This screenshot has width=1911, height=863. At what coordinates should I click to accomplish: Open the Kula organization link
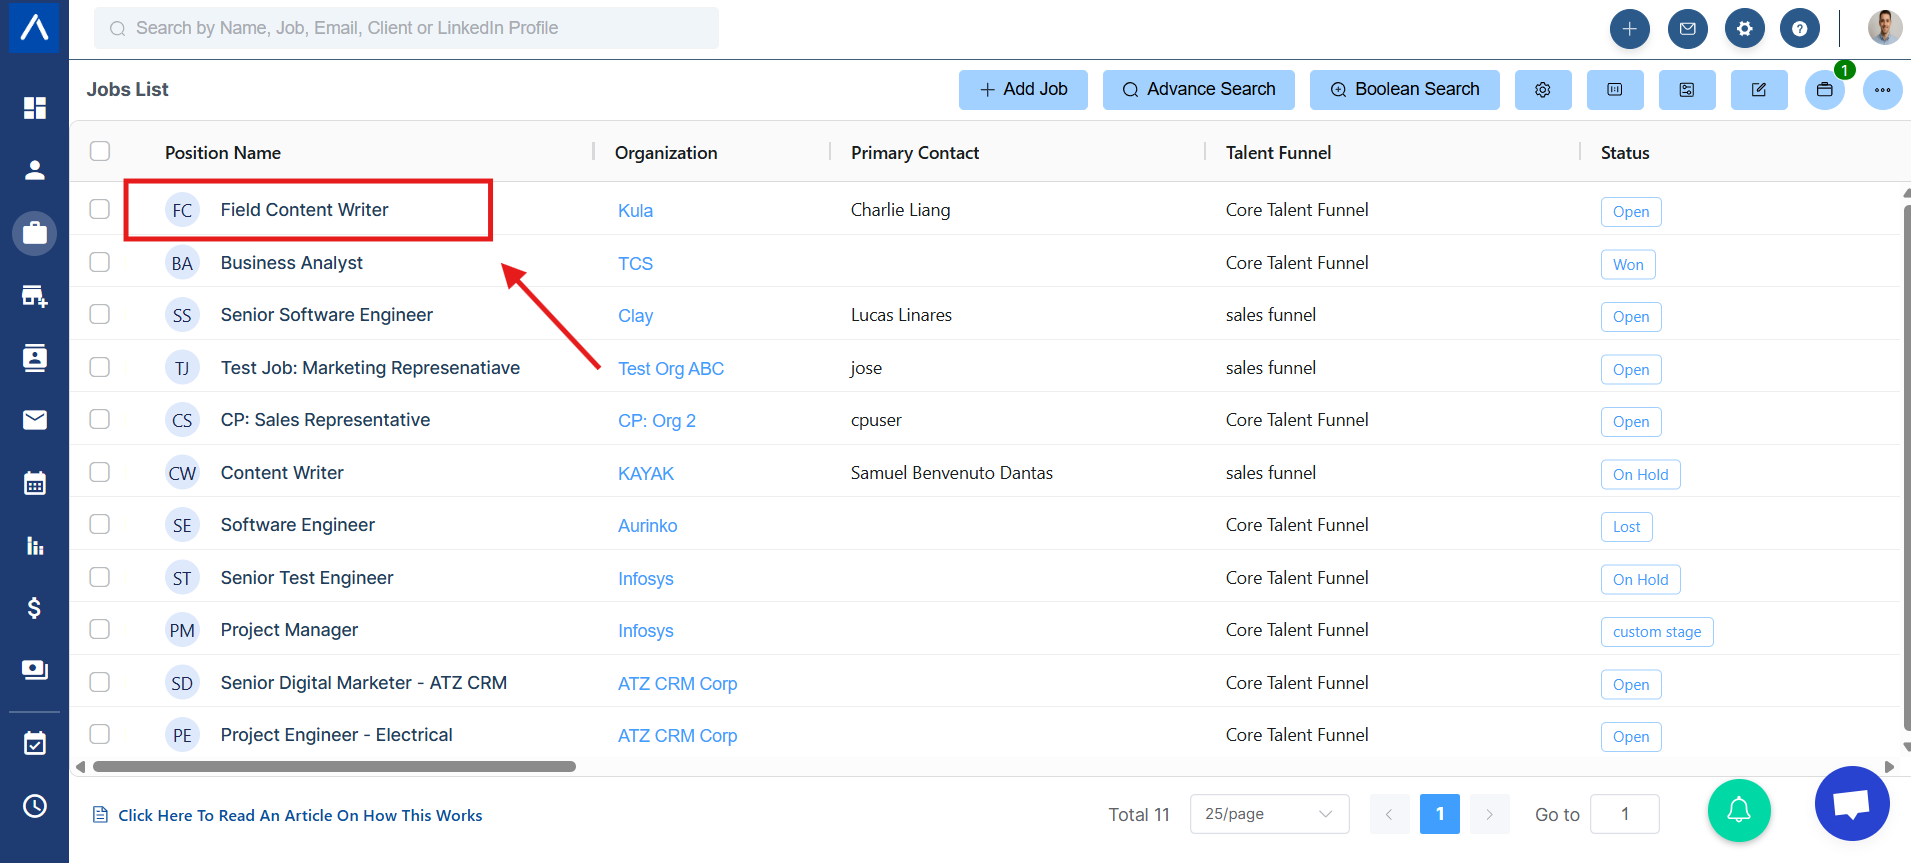click(x=635, y=211)
